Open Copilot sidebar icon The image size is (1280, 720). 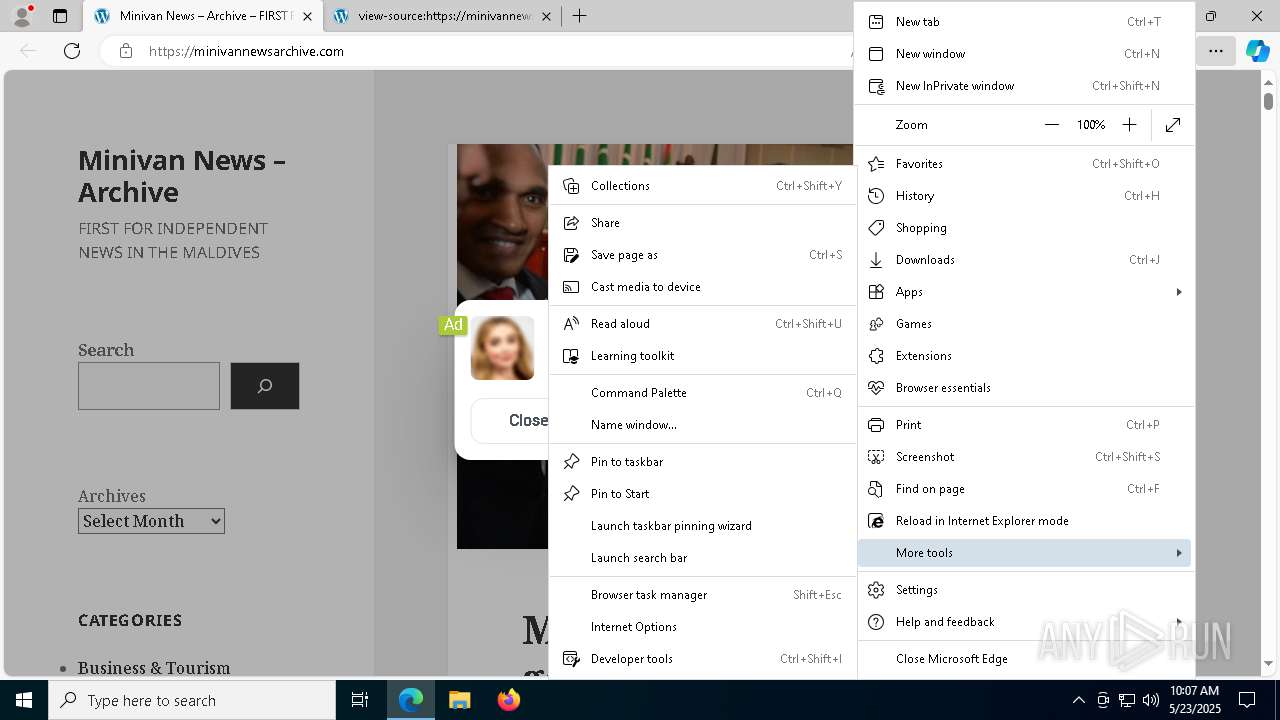[1257, 51]
